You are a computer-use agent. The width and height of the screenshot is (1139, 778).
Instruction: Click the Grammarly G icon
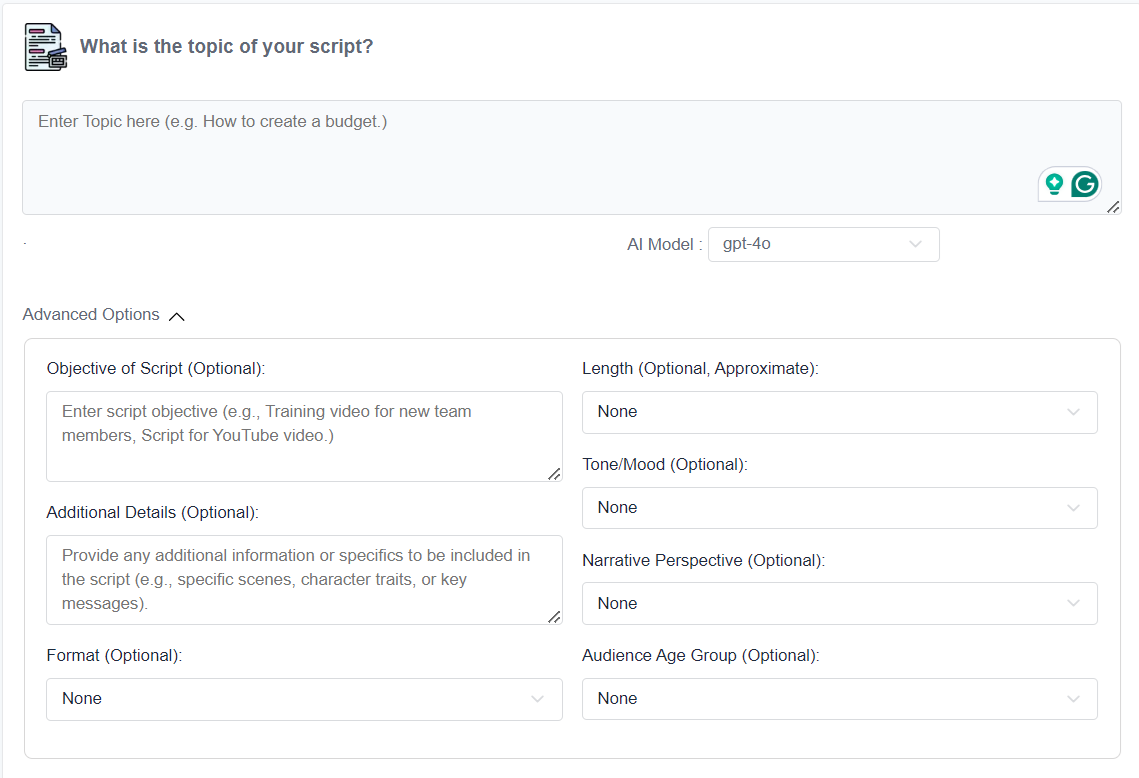tap(1086, 184)
